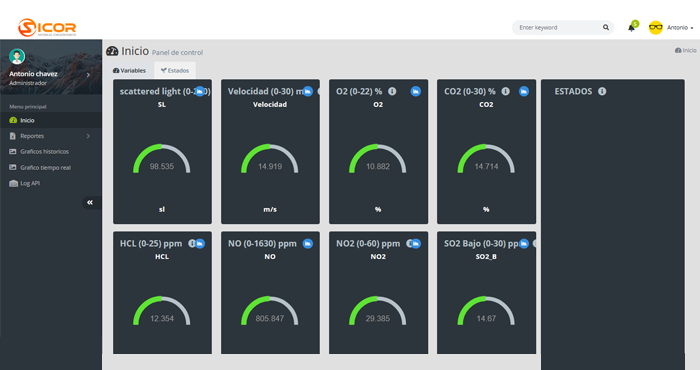Switch to the Estados tab
700x370 pixels.
point(175,71)
